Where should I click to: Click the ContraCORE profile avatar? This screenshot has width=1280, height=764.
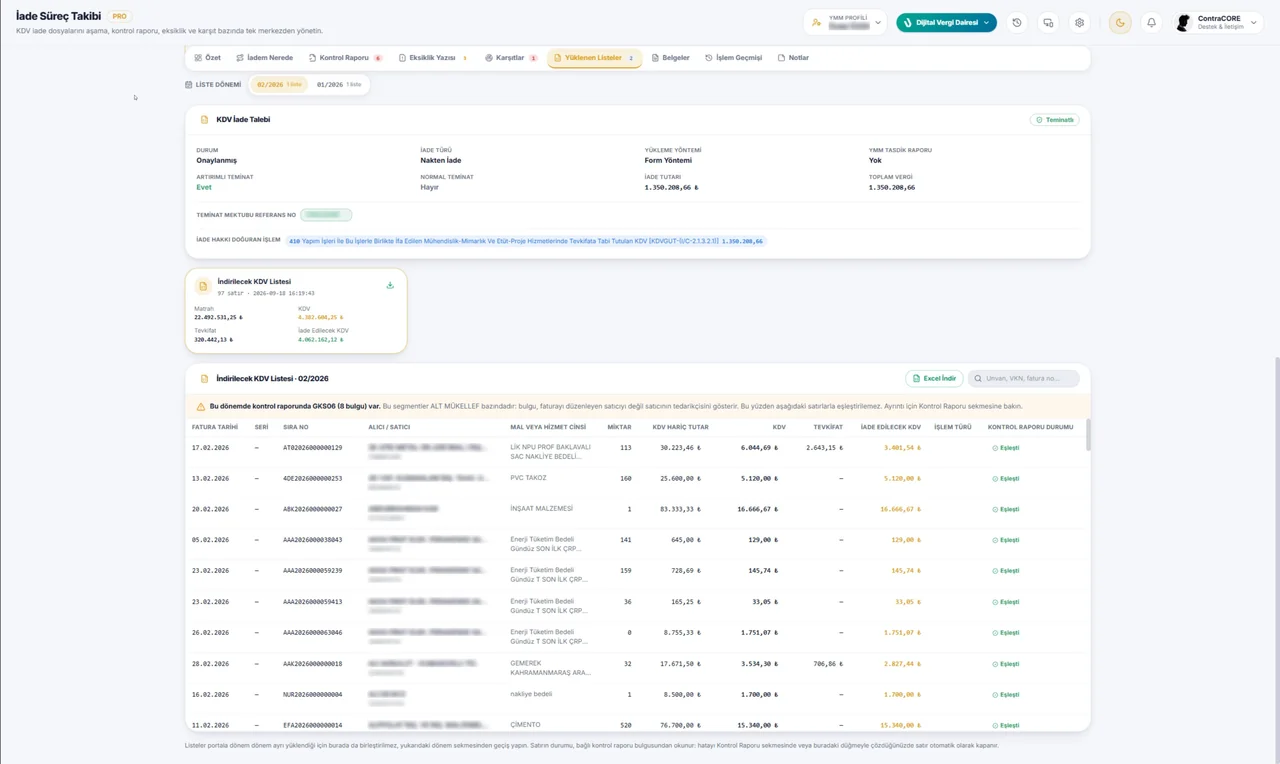pos(1184,22)
